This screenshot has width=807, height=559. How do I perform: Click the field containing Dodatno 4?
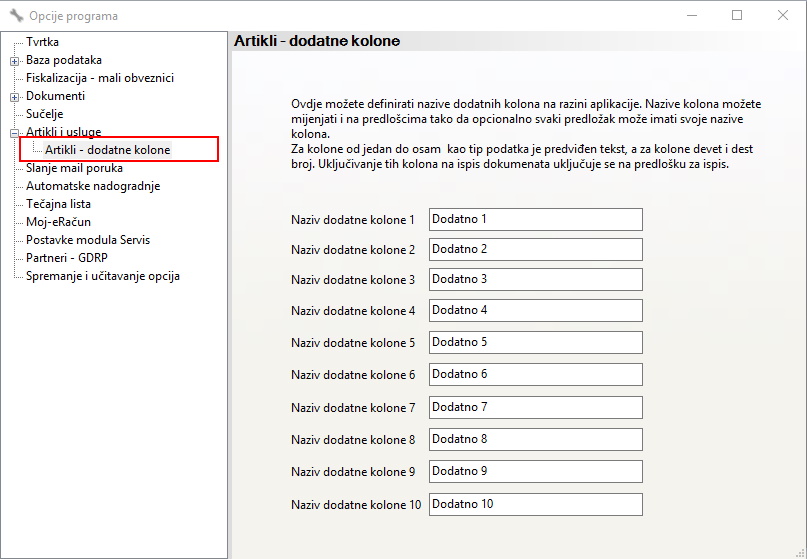[535, 311]
